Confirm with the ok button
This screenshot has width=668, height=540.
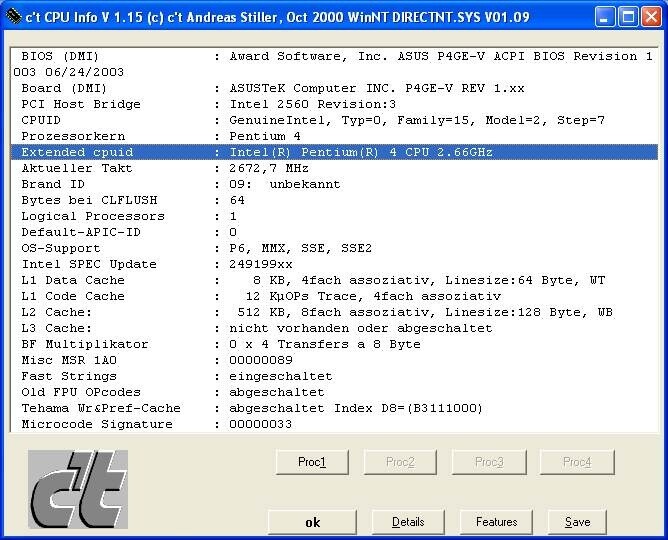click(312, 522)
